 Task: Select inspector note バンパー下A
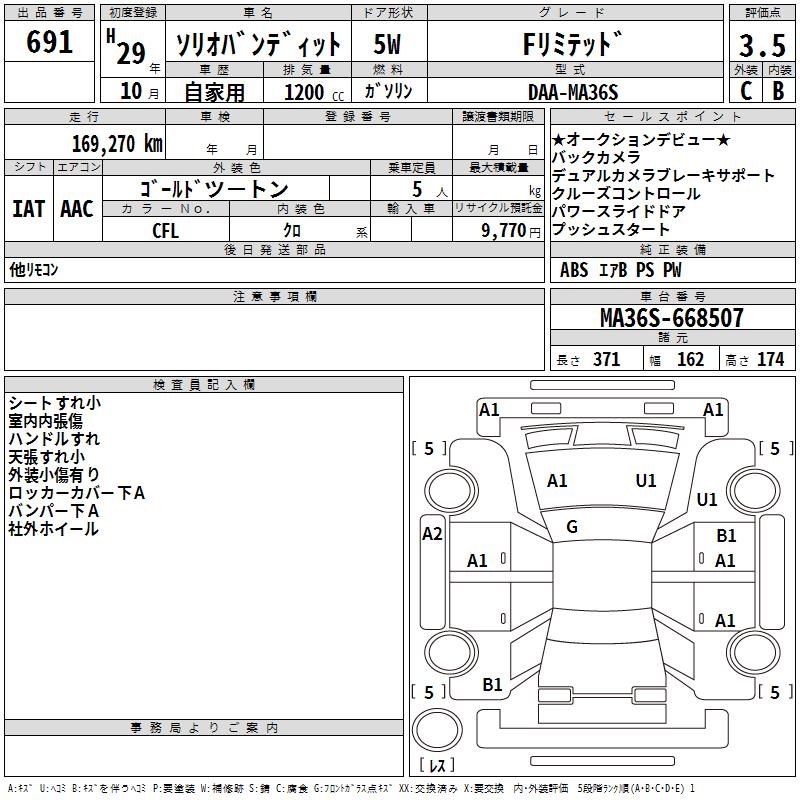tap(54, 511)
